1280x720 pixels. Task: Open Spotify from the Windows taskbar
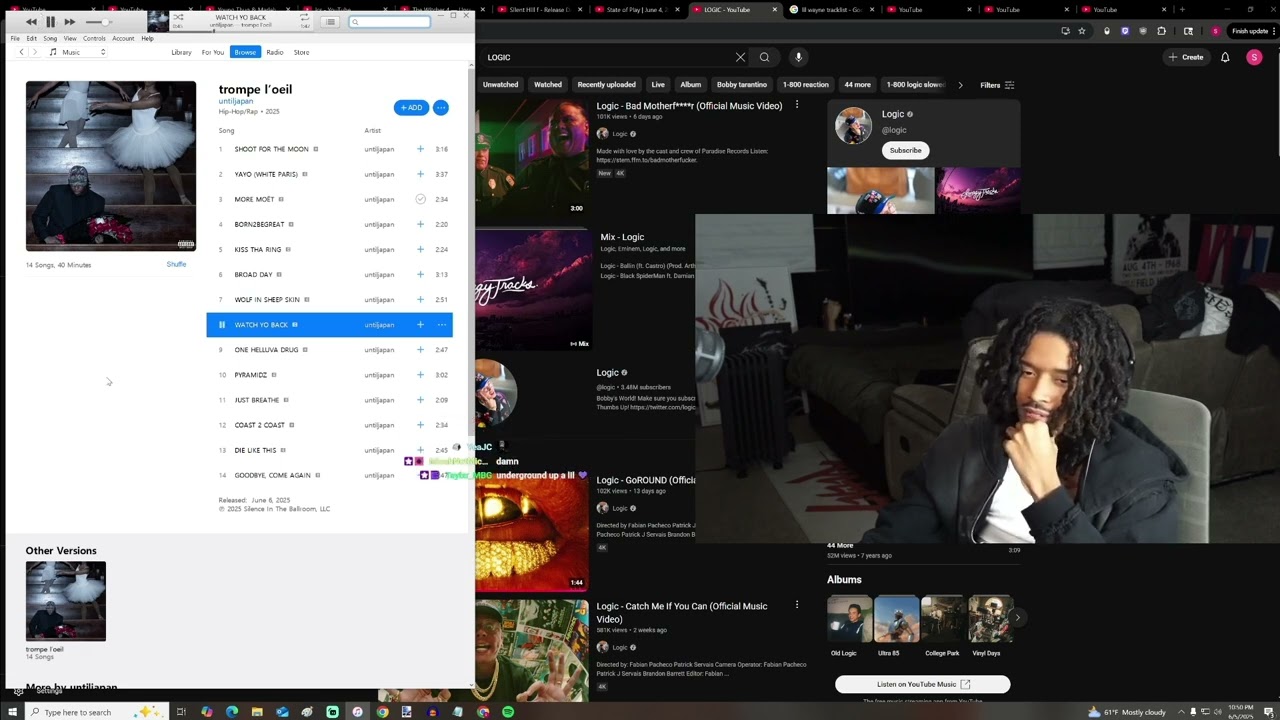tap(508, 712)
